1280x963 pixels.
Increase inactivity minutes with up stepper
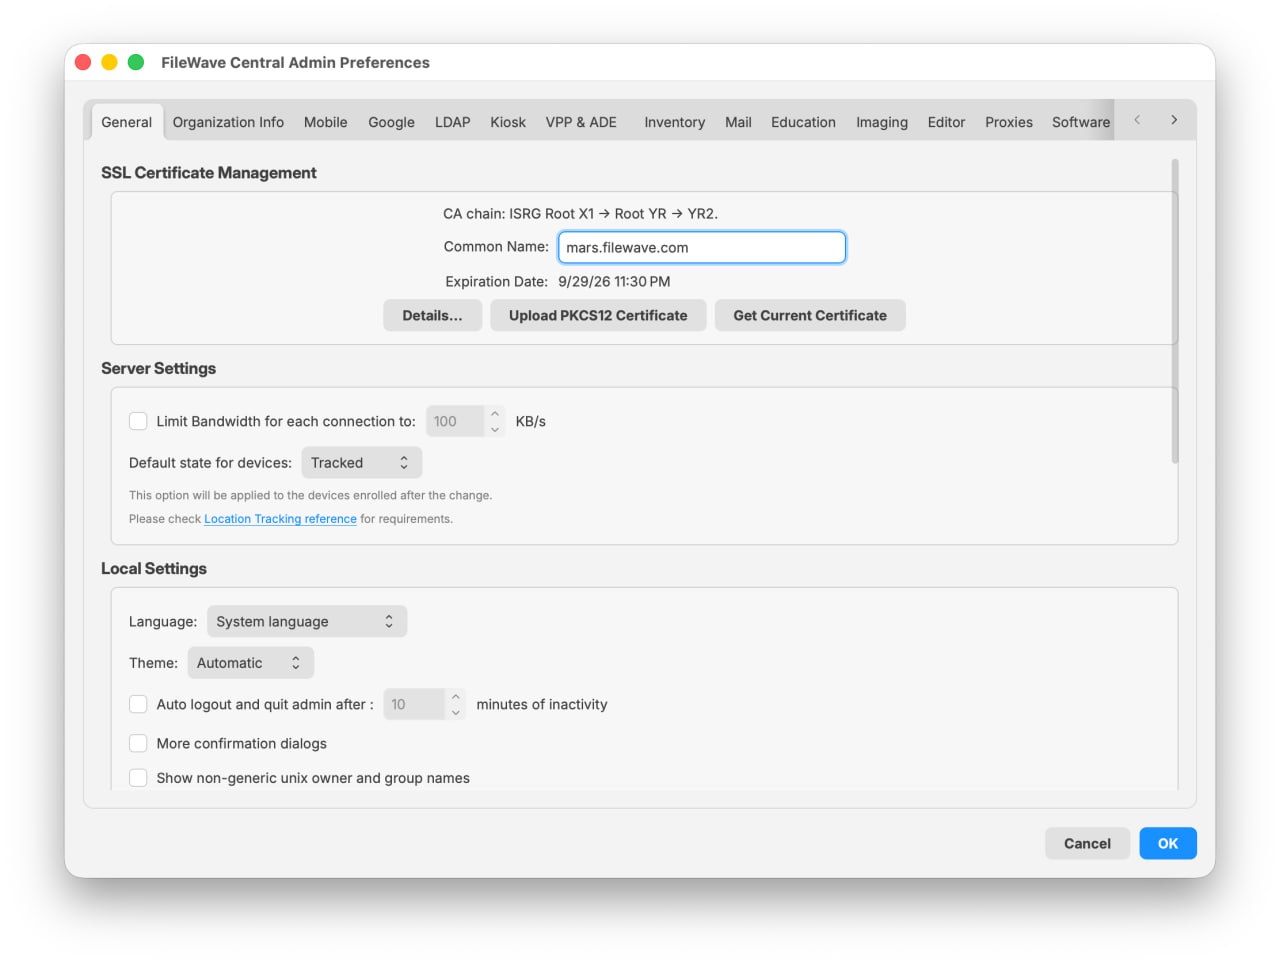tap(456, 697)
